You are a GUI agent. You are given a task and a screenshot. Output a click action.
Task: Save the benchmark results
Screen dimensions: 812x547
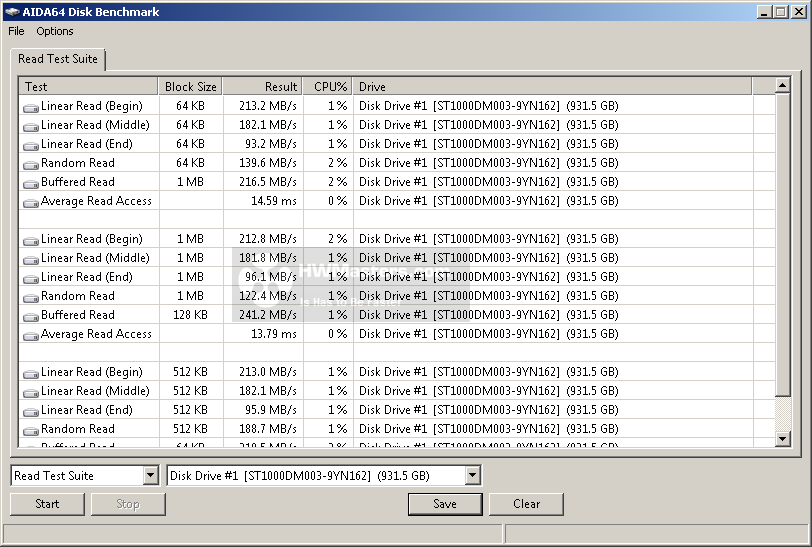[x=445, y=504]
